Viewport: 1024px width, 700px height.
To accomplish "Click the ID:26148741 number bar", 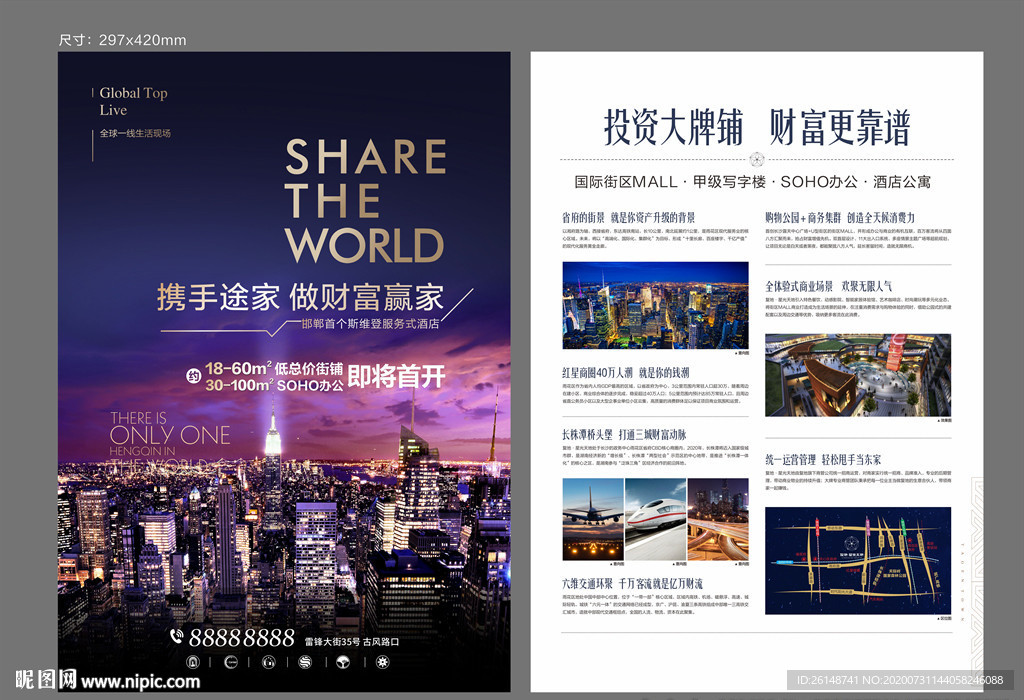I will [900, 680].
